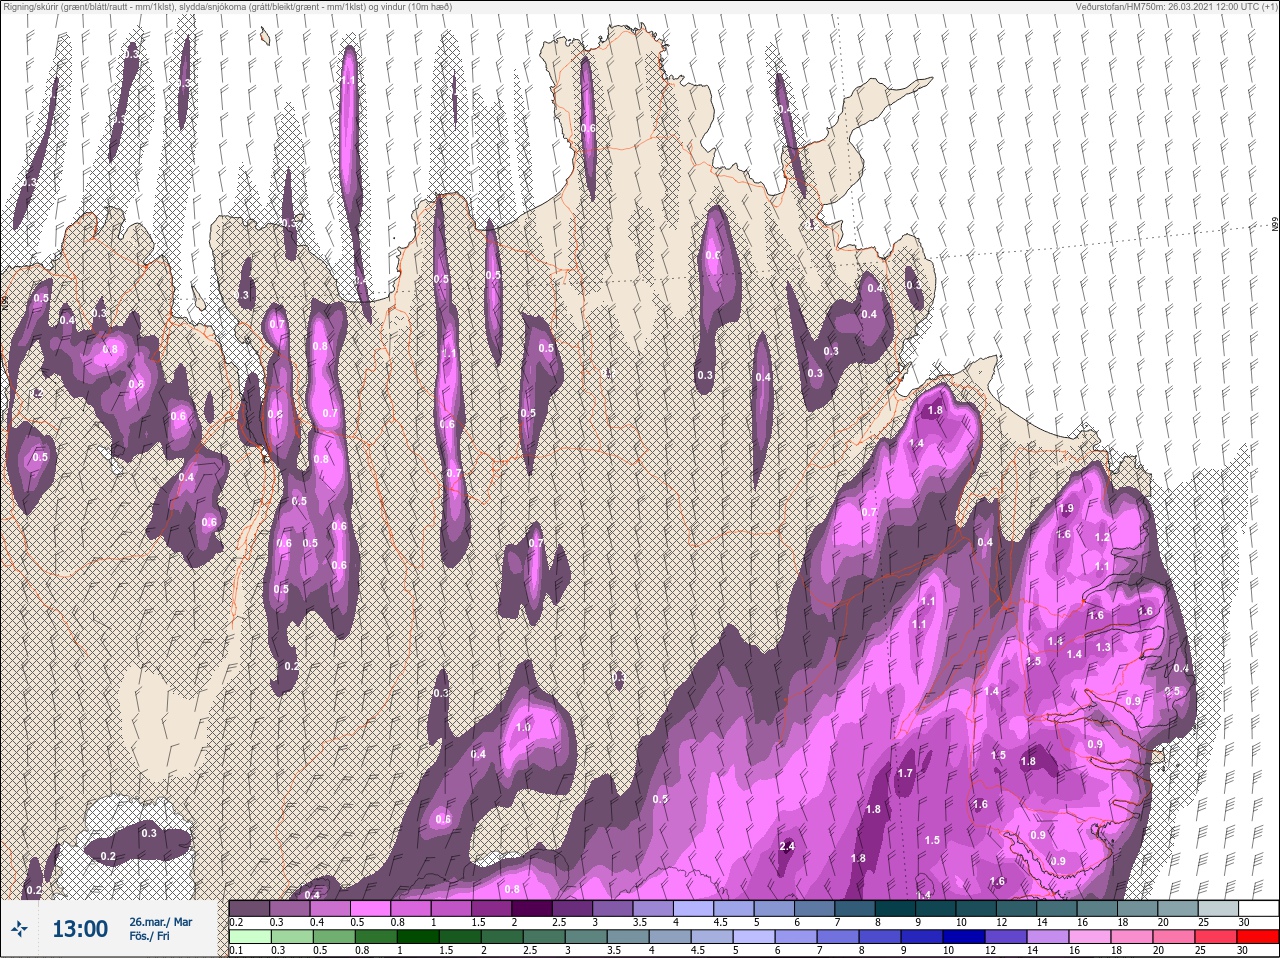
Task: Select lower legend swatch between 0.1 and 0.3
Action: [249, 937]
